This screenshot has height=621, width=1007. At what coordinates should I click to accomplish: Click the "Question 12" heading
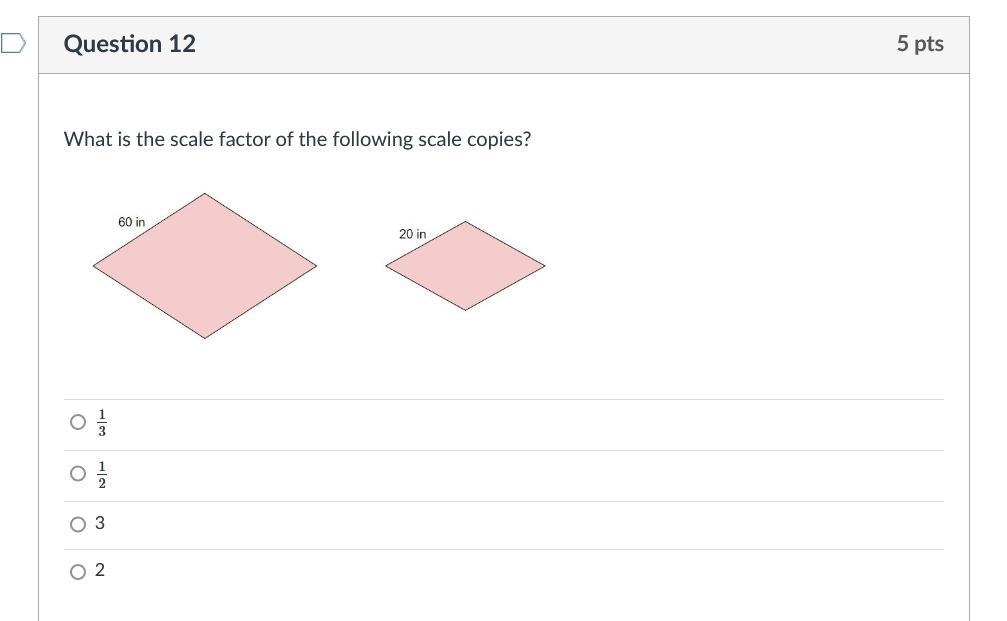point(130,44)
